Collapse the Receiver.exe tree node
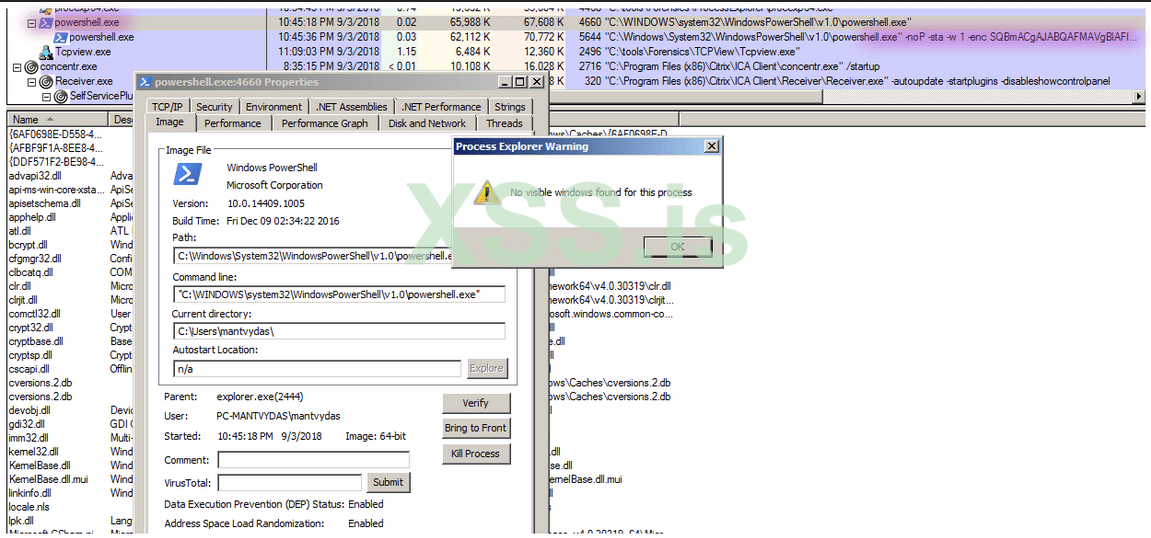 click(x=32, y=81)
